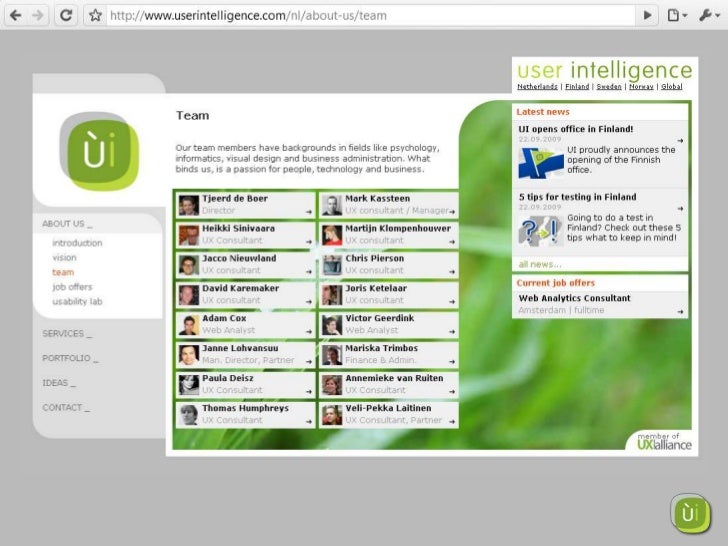The image size is (728, 546).
Task: Click Tjeerd de Boer's photo
Action: (x=188, y=205)
